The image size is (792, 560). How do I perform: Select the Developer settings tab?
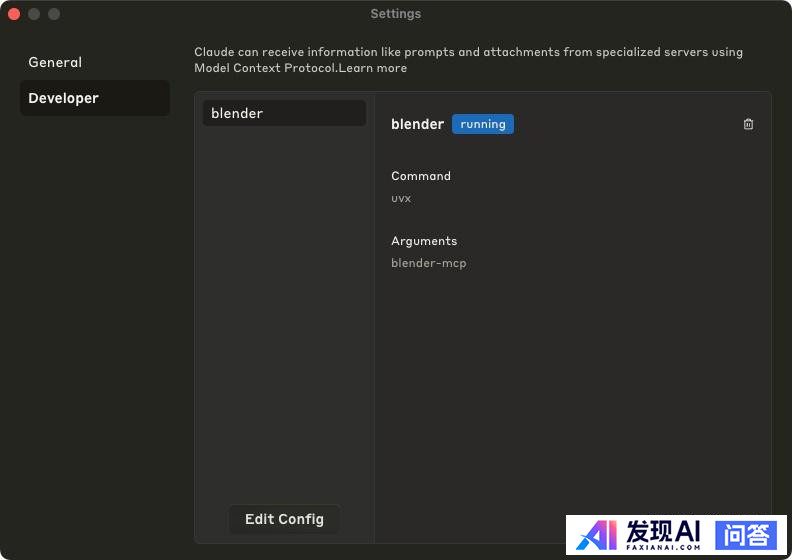coord(63,98)
